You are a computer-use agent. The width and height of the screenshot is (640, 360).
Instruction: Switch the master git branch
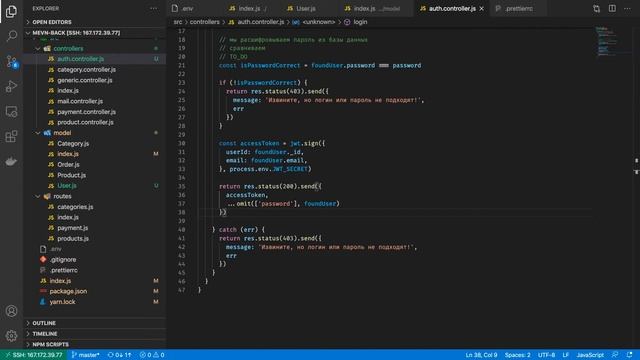click(85, 355)
